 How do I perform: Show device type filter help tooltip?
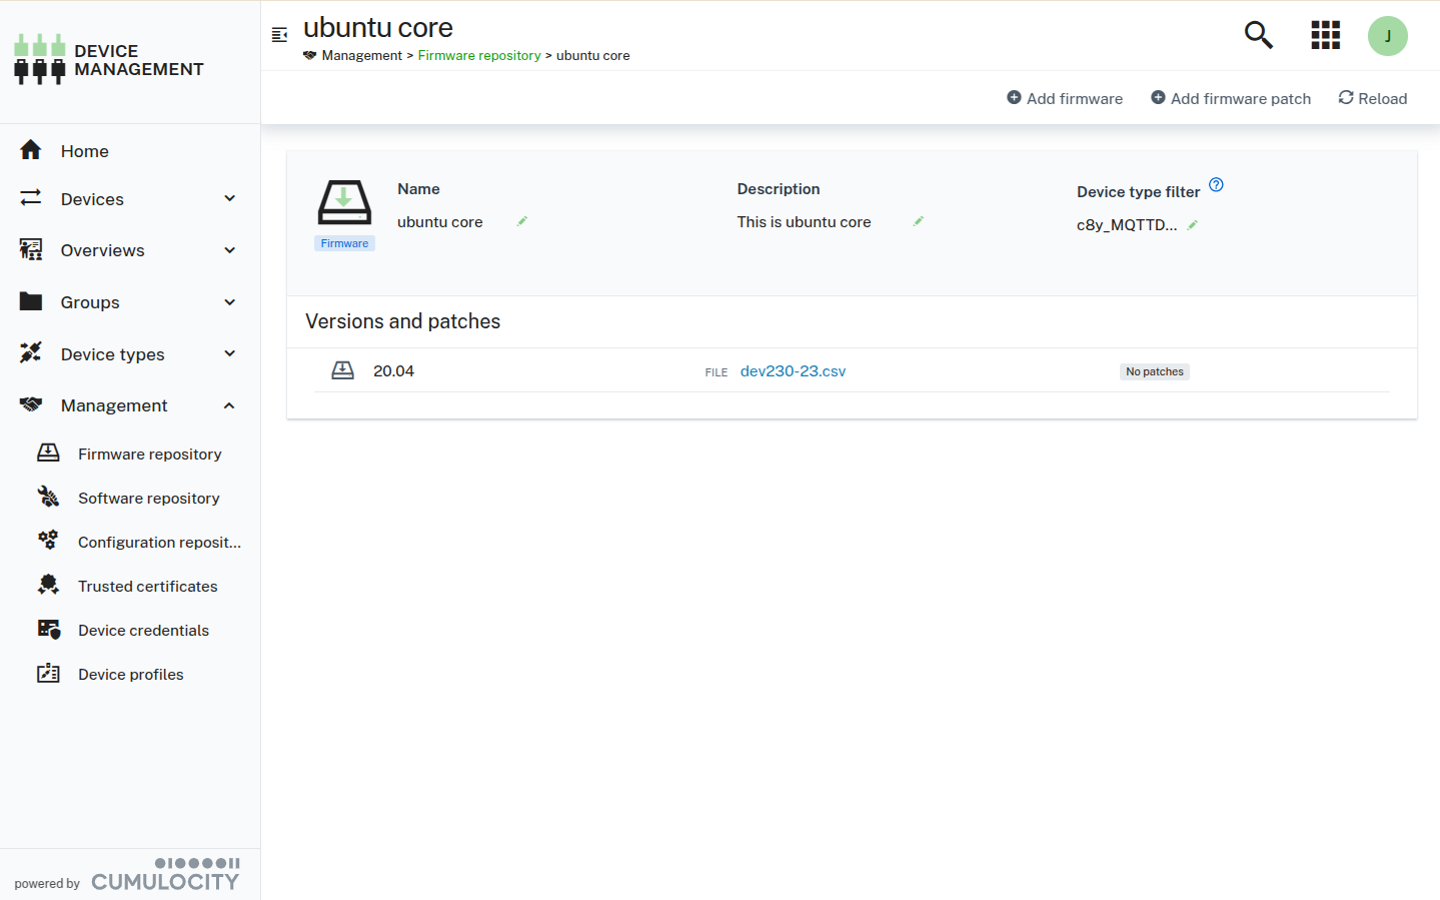tap(1216, 185)
